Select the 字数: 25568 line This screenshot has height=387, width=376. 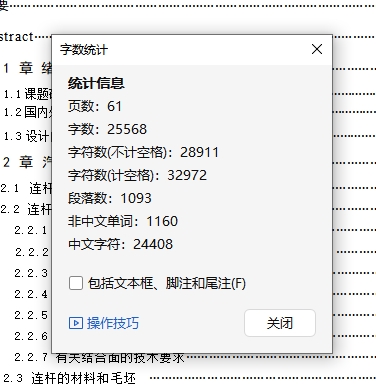pos(107,129)
